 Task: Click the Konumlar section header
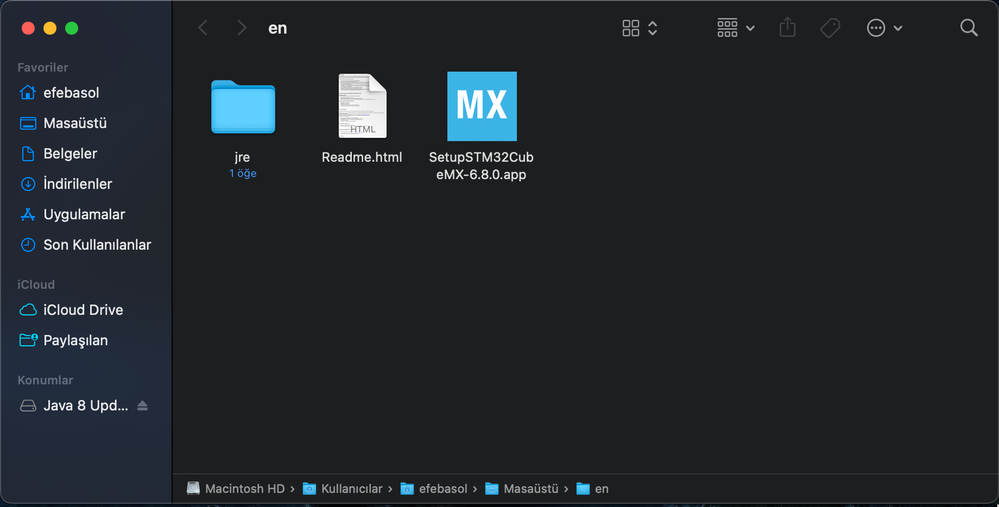45,380
